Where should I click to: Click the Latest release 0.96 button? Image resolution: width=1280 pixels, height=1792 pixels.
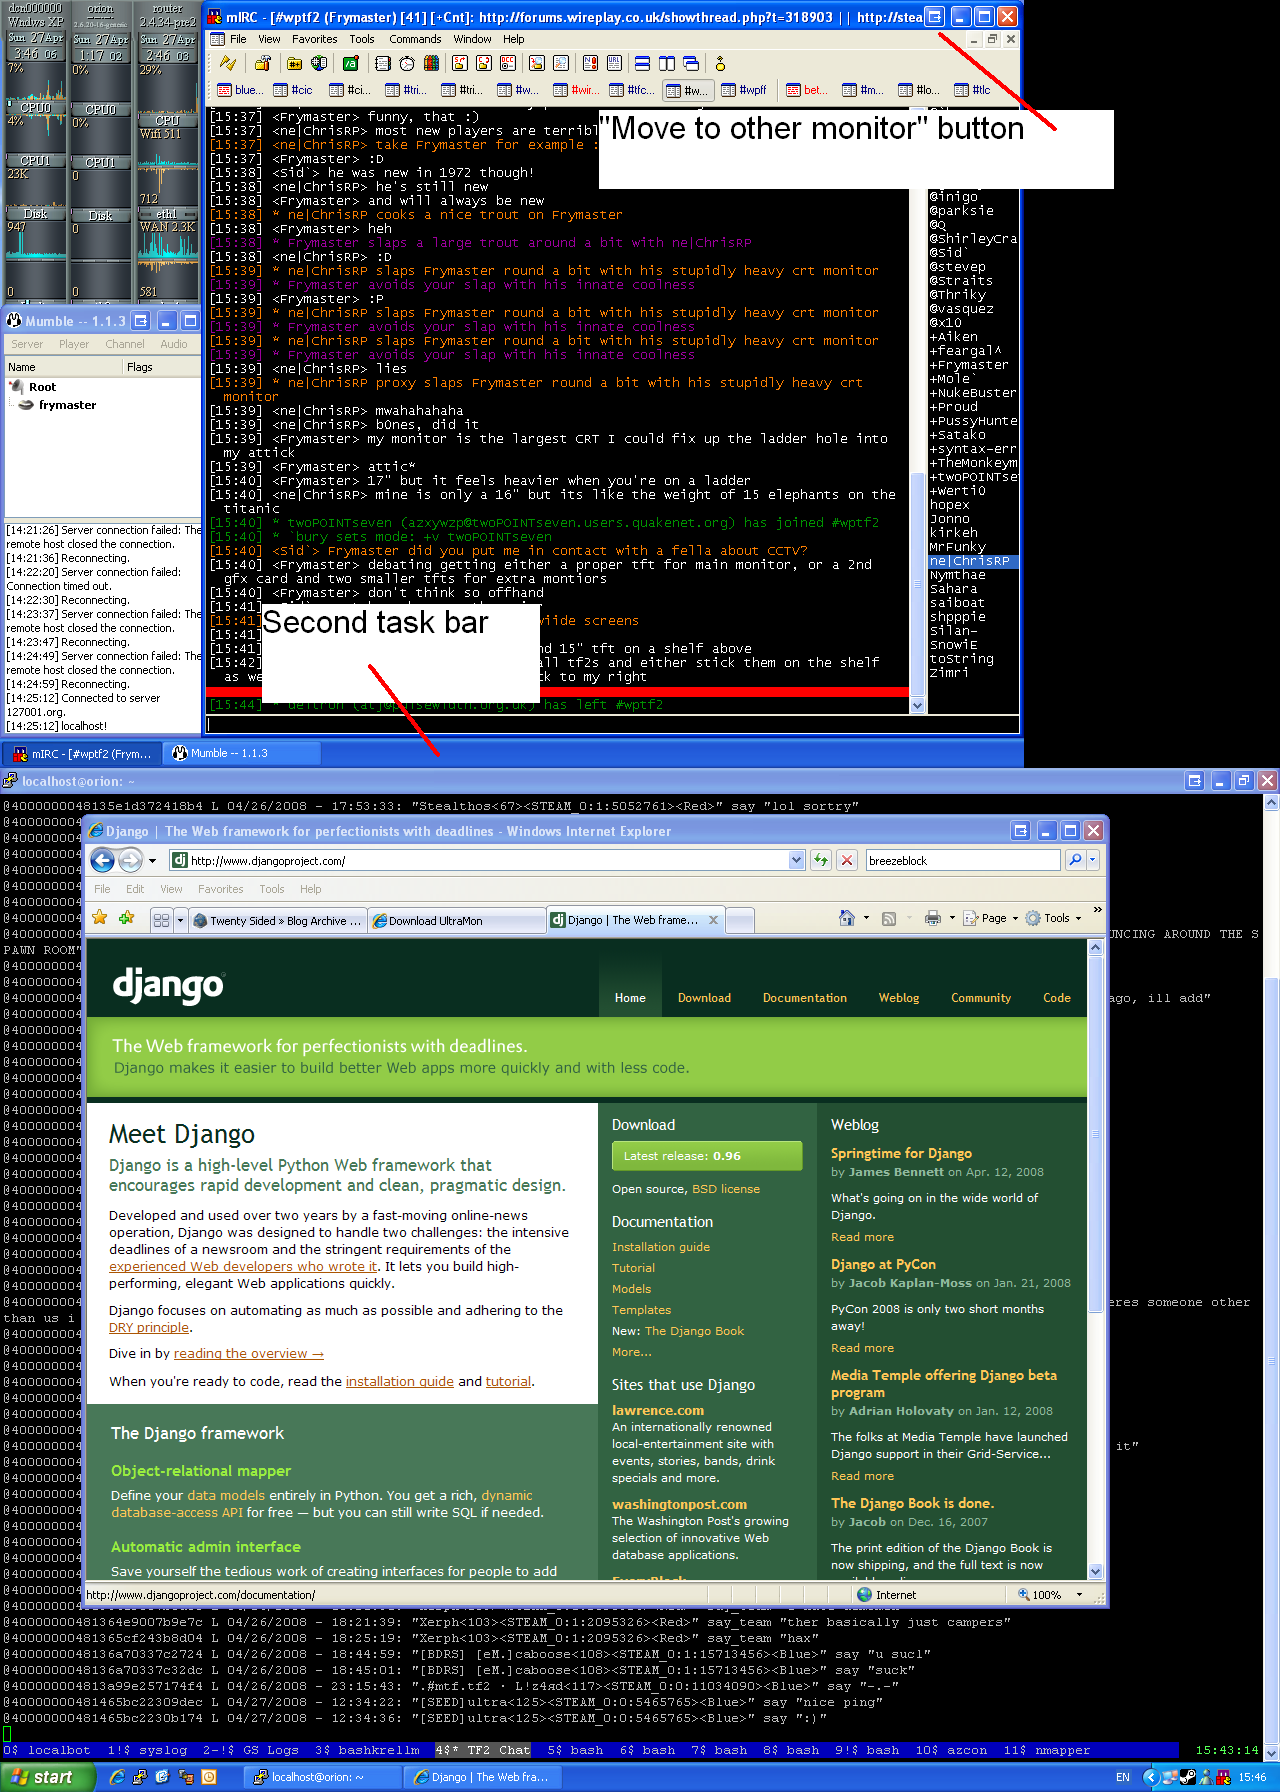707,1156
